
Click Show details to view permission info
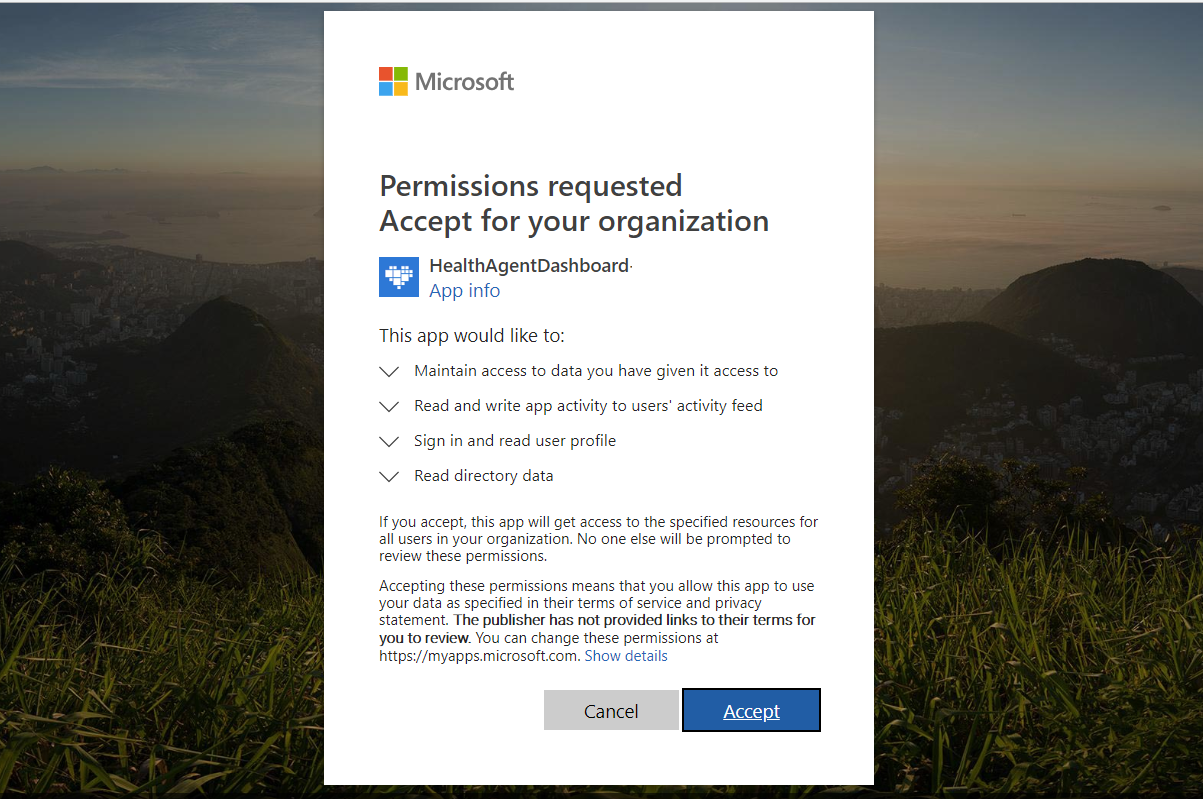[625, 655]
